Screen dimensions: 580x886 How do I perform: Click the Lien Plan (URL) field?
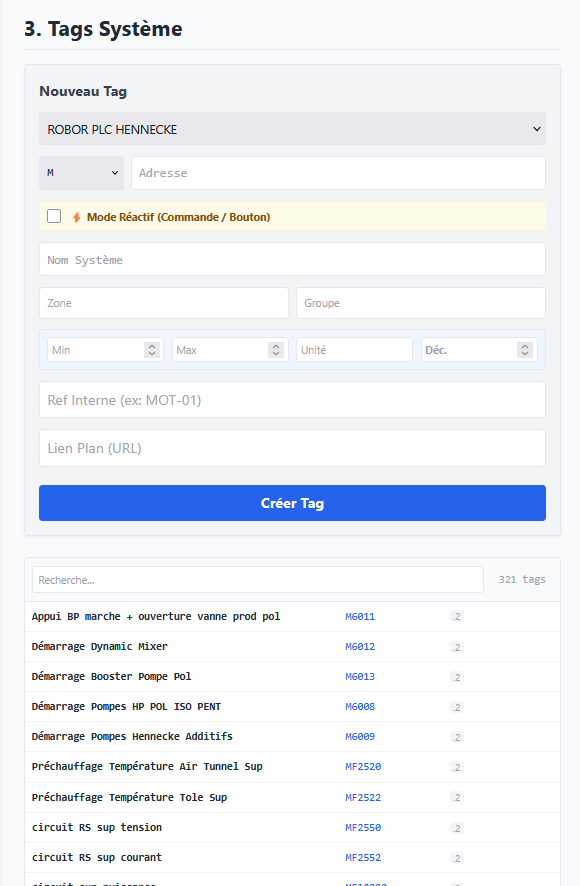(292, 448)
